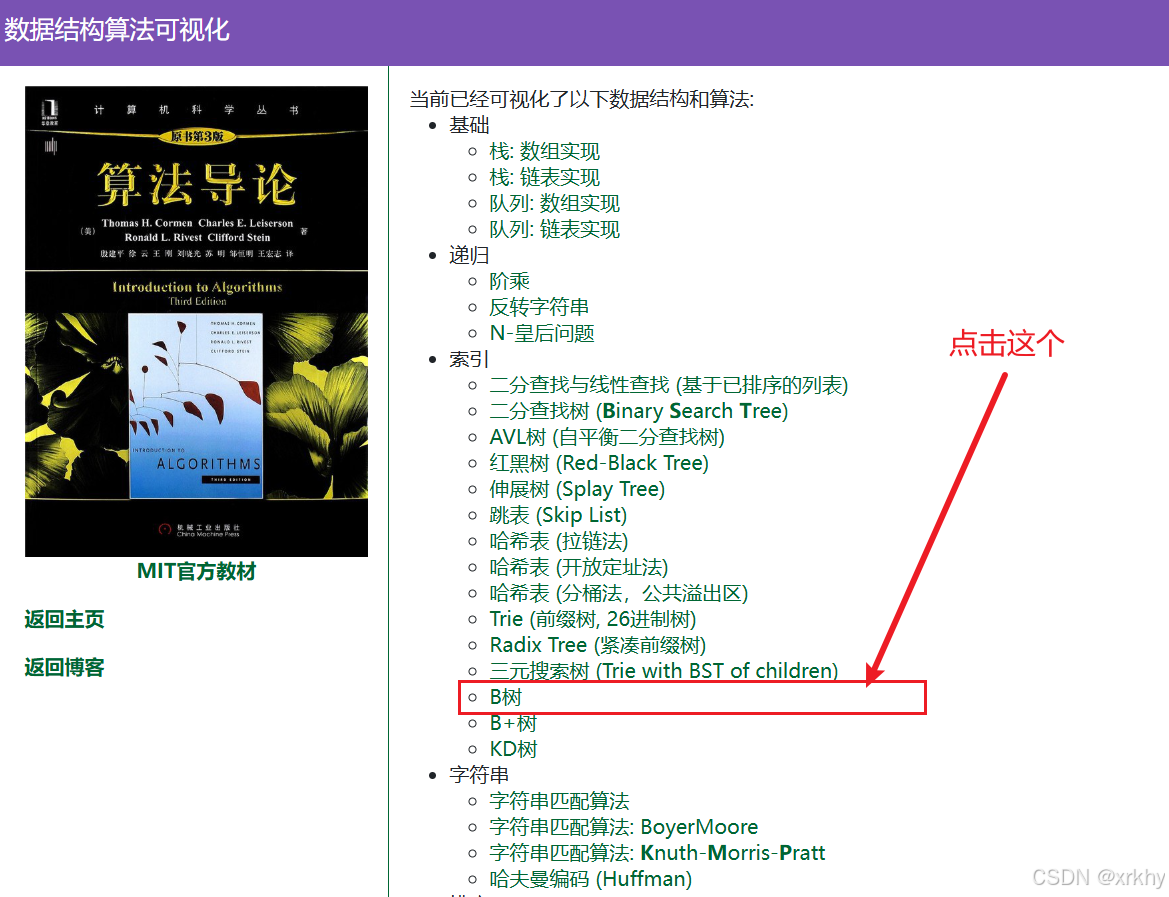Open 红黑树 (Red-Black Tree) link
This screenshot has height=897, width=1169.
click(599, 463)
